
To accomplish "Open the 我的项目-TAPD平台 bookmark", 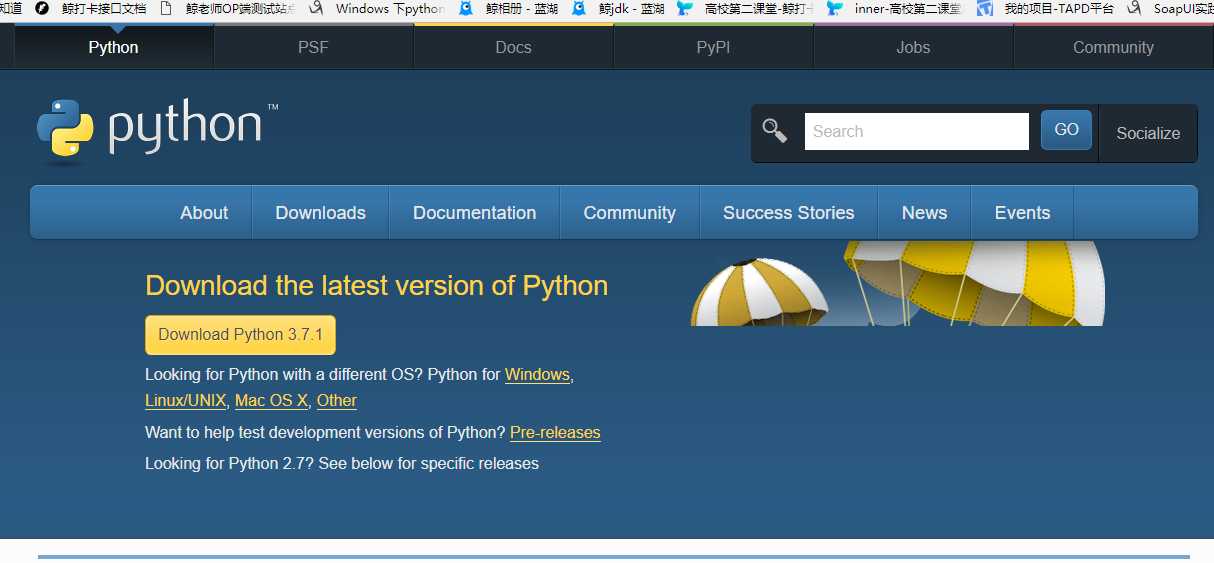I will 1046,8.
